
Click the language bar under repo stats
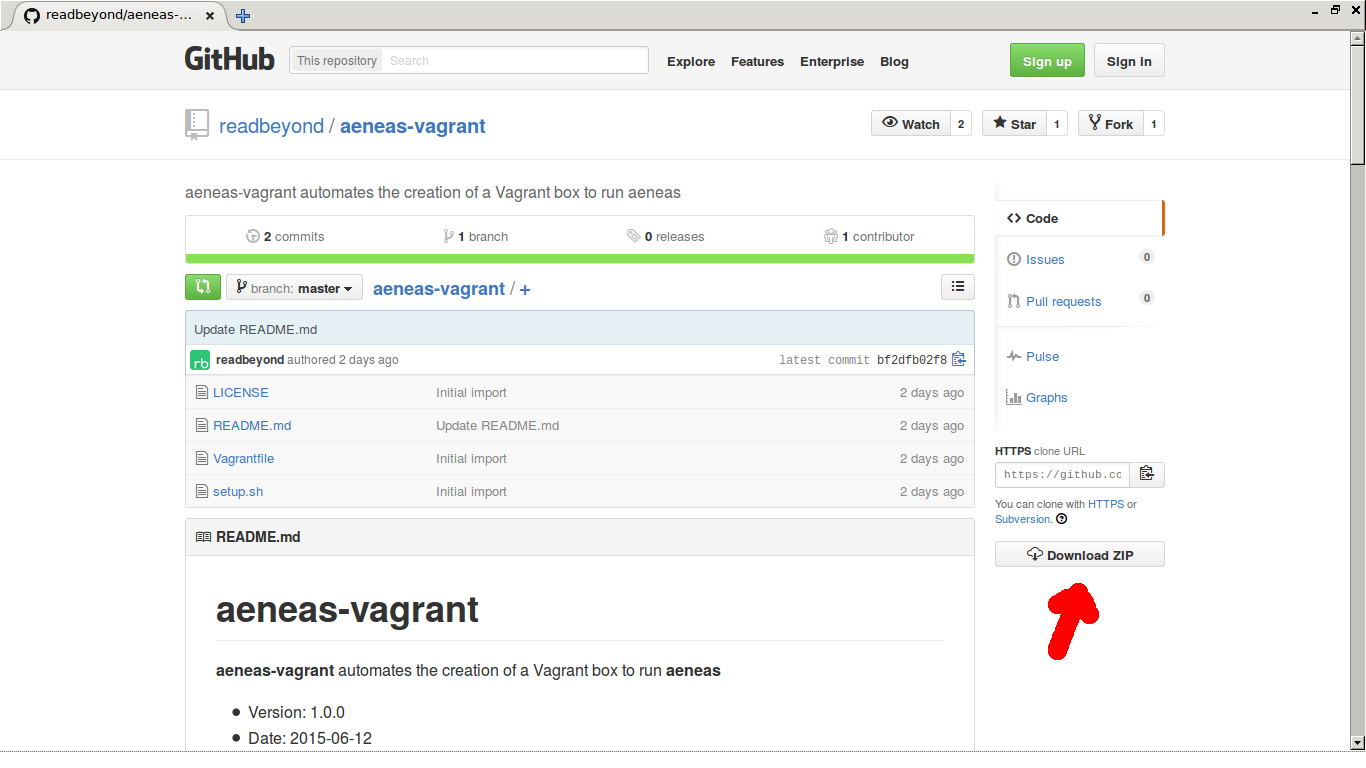pyautogui.click(x=580, y=259)
